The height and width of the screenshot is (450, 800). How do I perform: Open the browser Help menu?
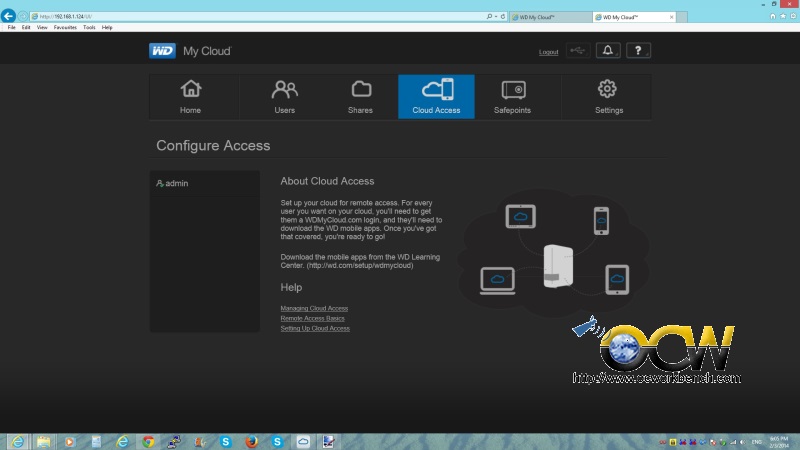(107, 28)
